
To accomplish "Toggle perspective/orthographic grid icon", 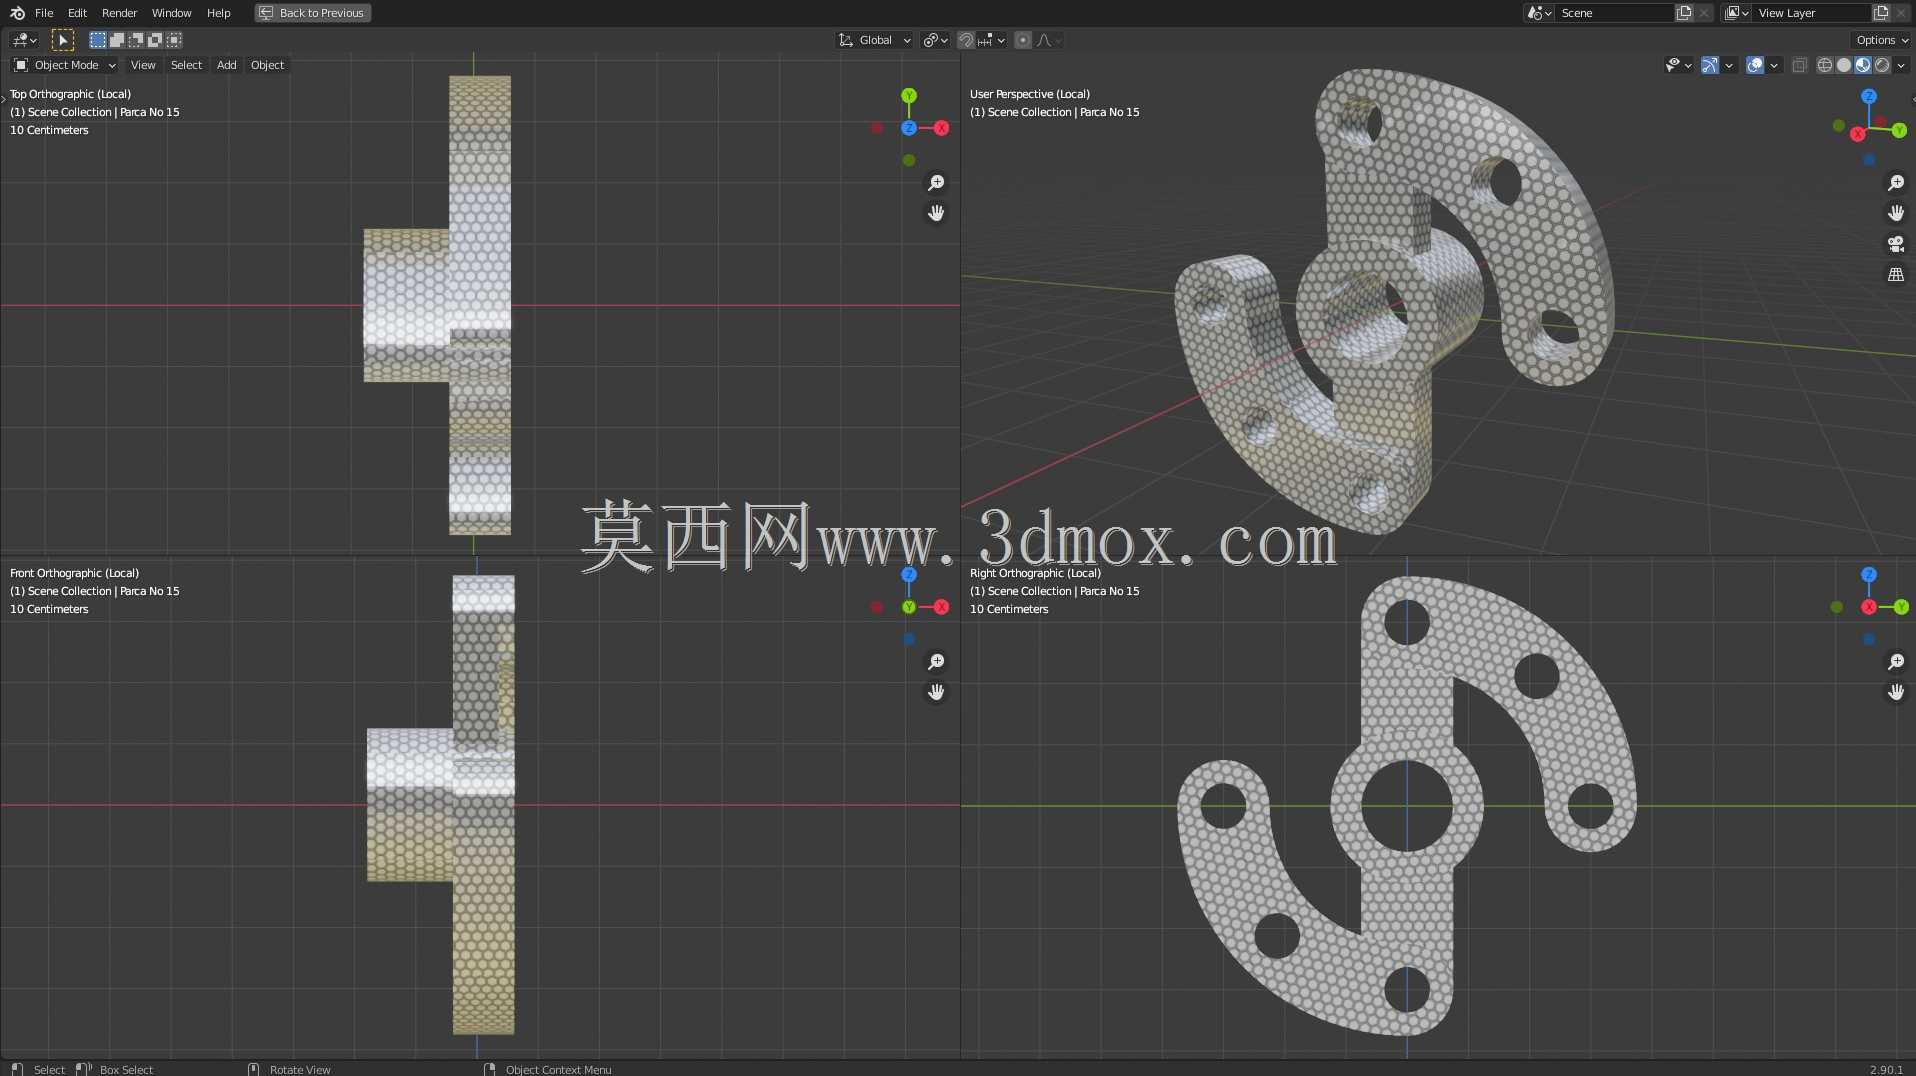I will coord(1896,274).
